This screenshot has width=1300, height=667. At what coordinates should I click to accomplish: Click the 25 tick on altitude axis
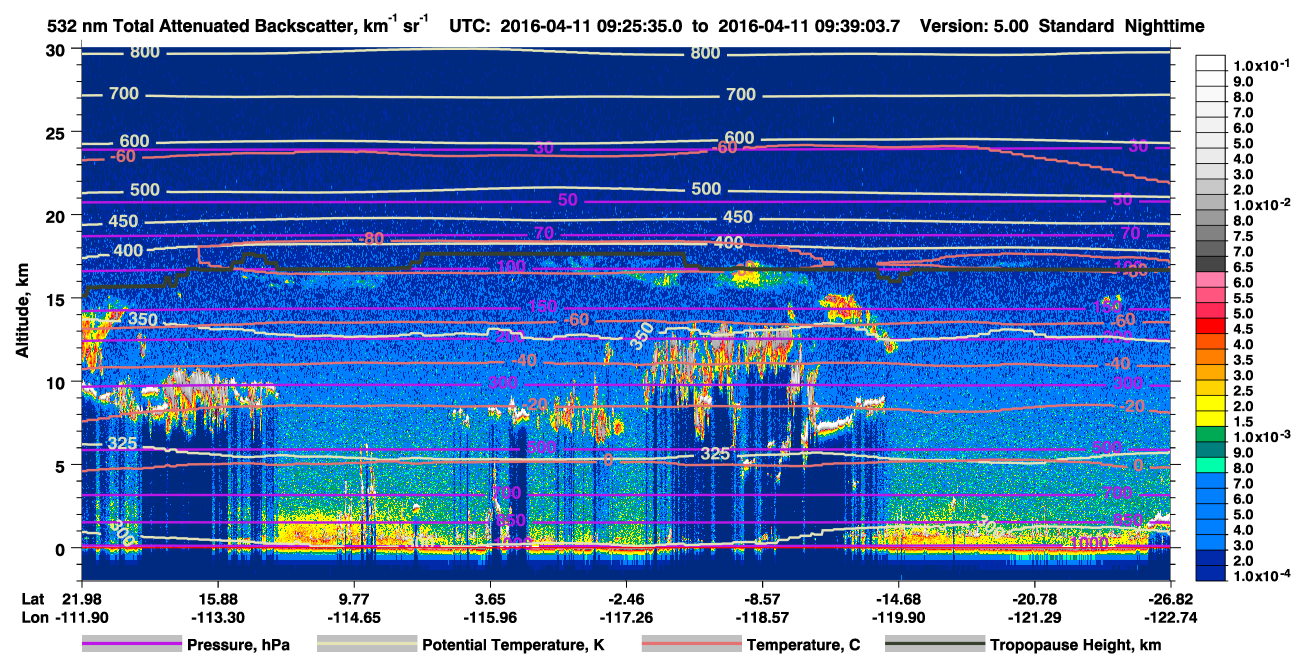pyautogui.click(x=57, y=133)
